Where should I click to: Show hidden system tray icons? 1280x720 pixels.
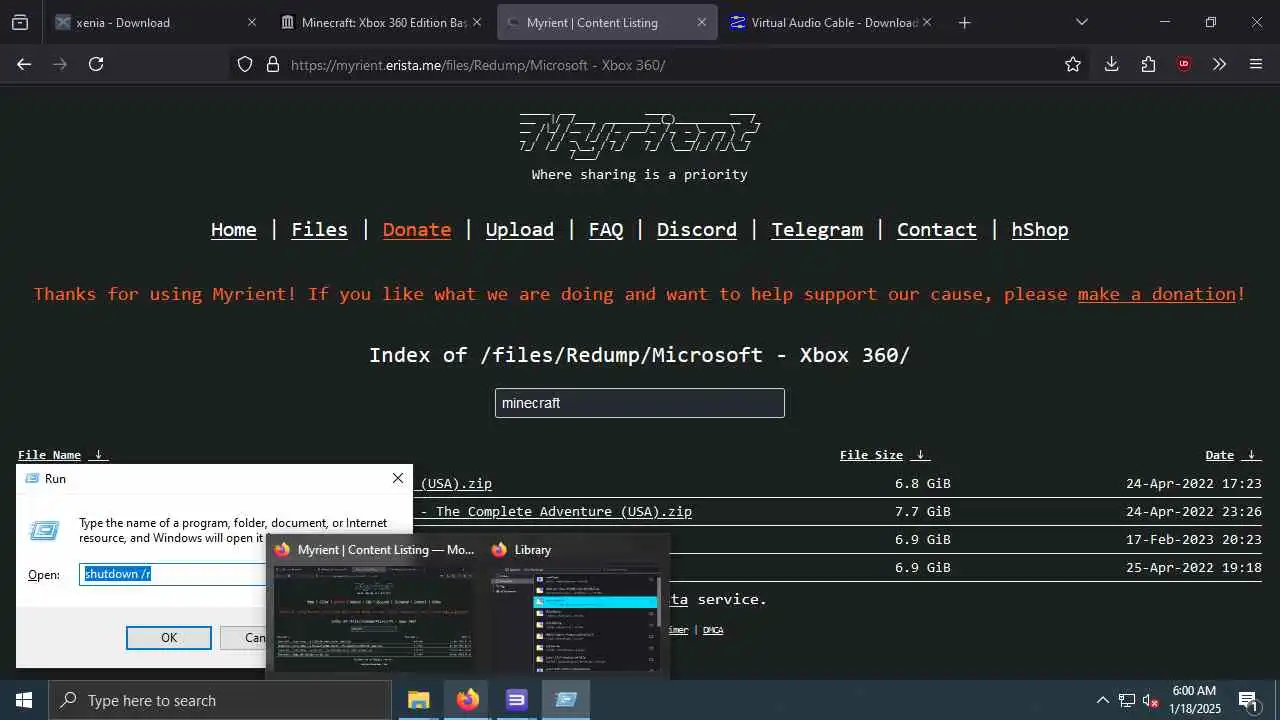(x=1102, y=700)
